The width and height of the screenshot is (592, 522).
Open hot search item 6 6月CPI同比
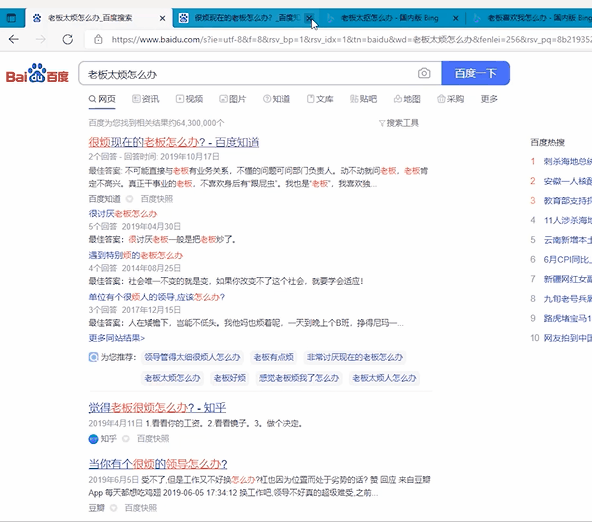tap(567, 260)
